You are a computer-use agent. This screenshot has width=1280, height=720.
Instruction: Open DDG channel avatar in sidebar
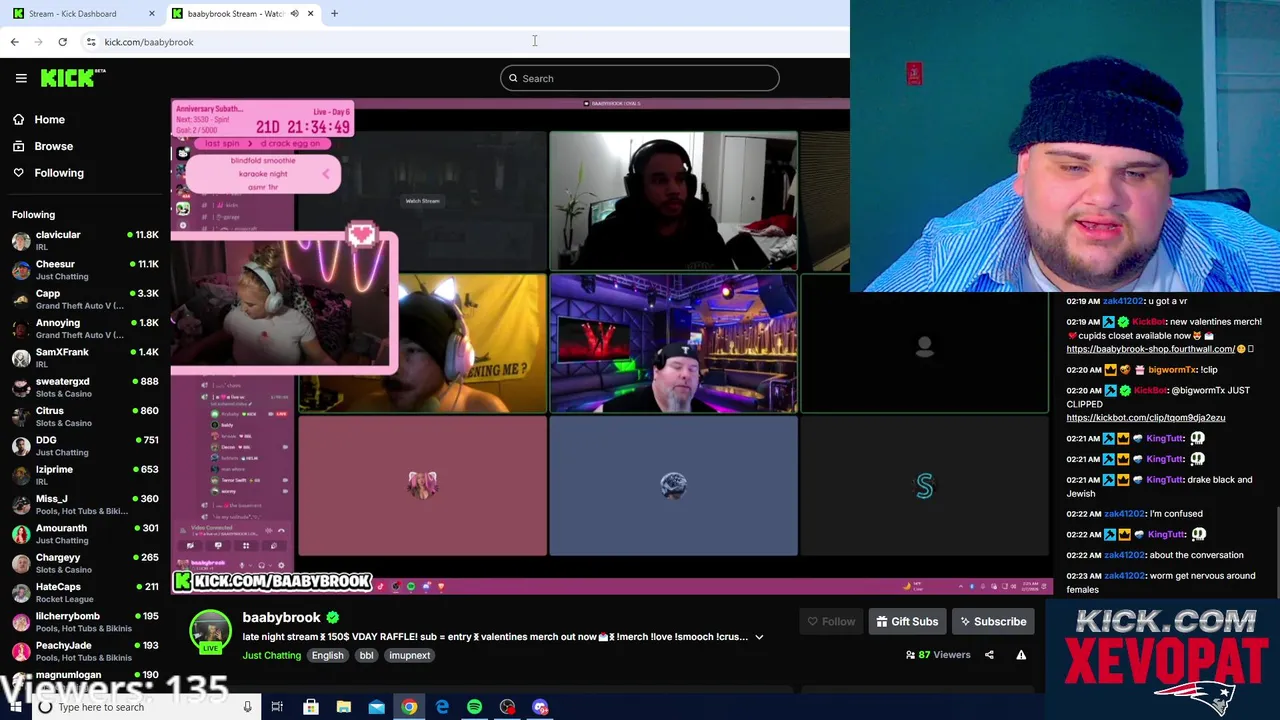click(21, 446)
